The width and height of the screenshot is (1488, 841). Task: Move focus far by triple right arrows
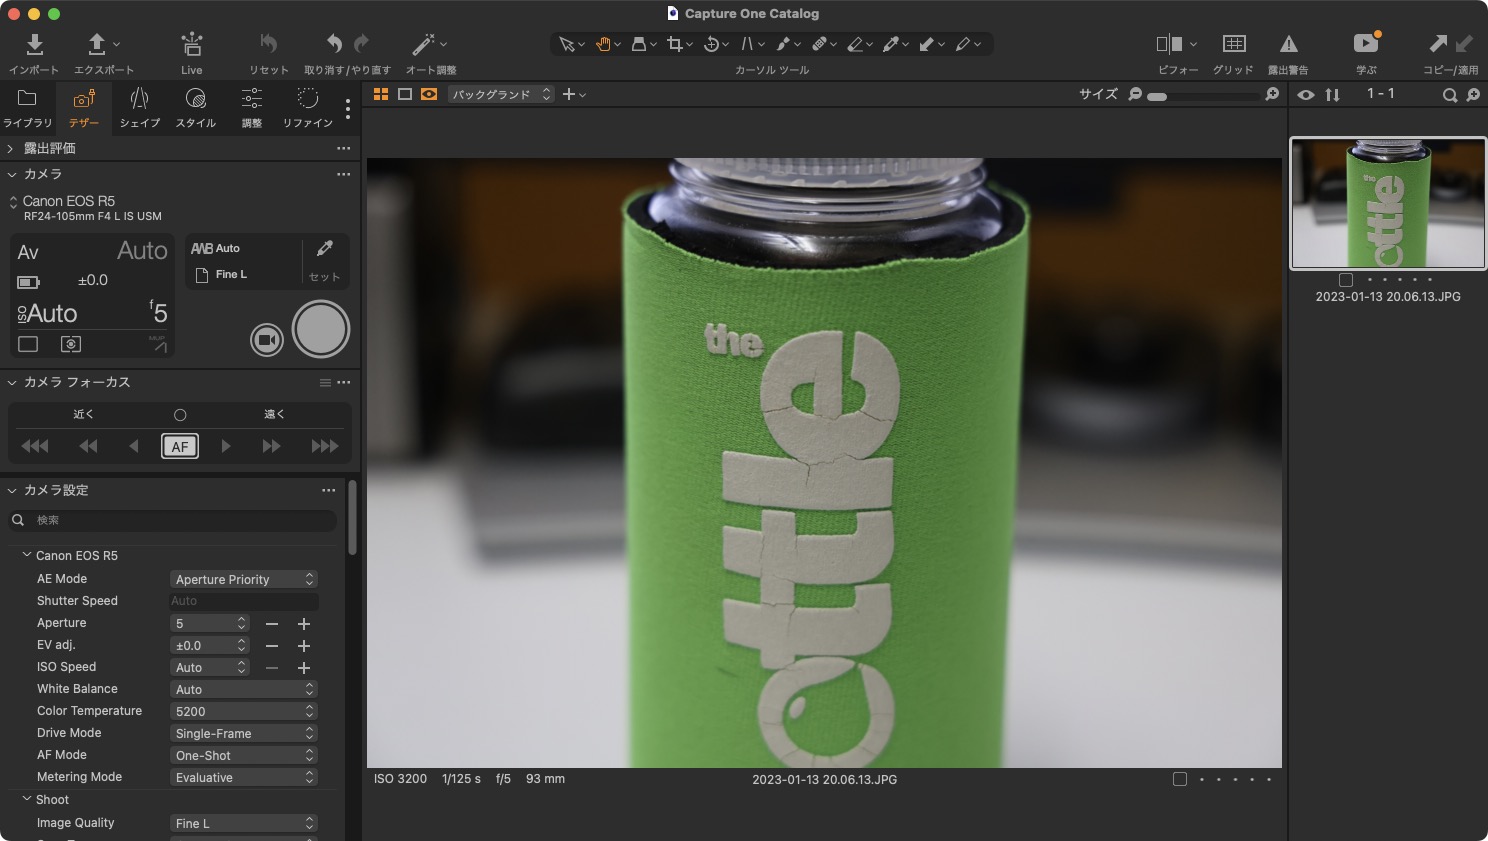point(325,446)
